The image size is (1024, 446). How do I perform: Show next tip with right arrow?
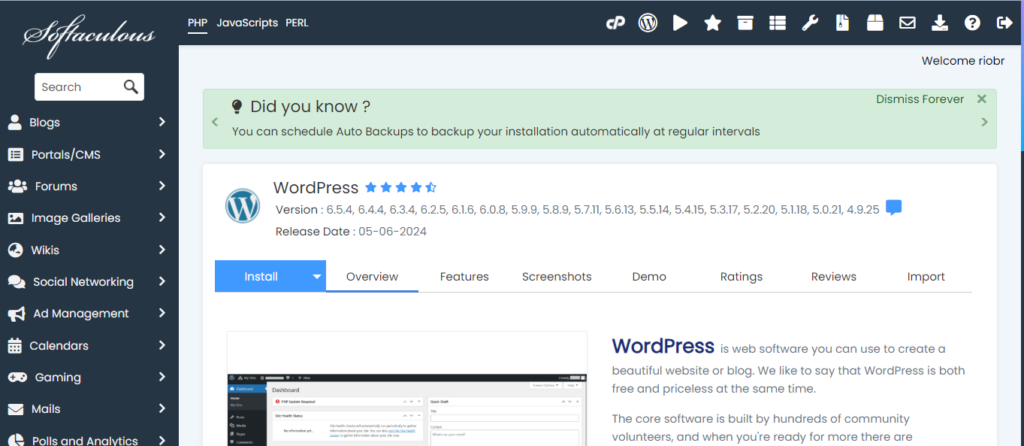point(985,122)
